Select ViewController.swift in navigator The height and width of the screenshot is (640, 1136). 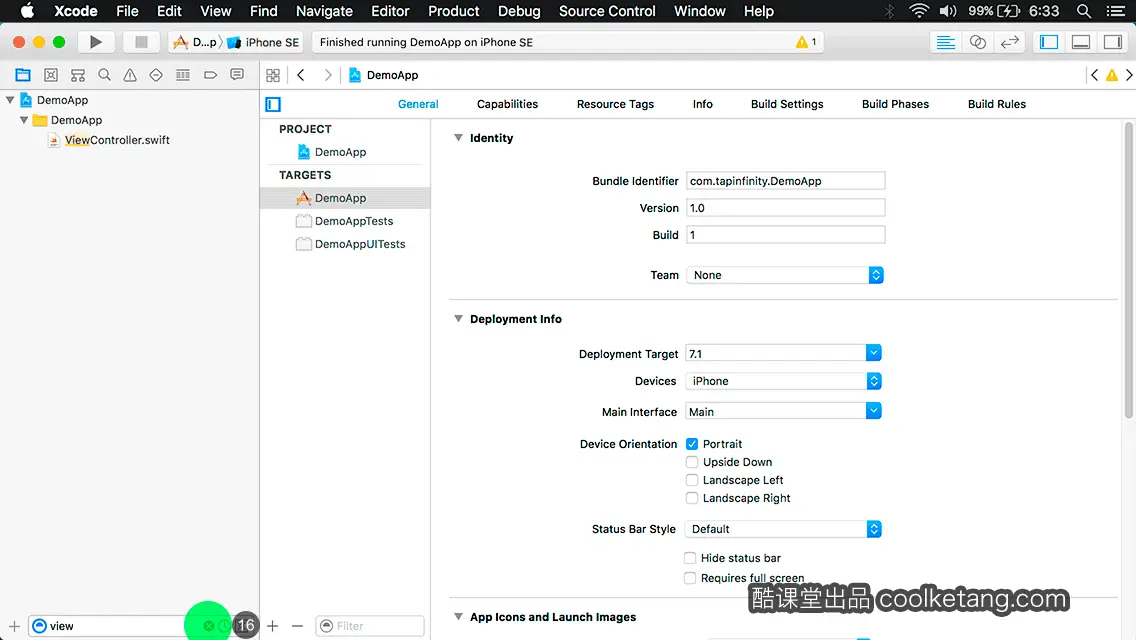point(117,140)
